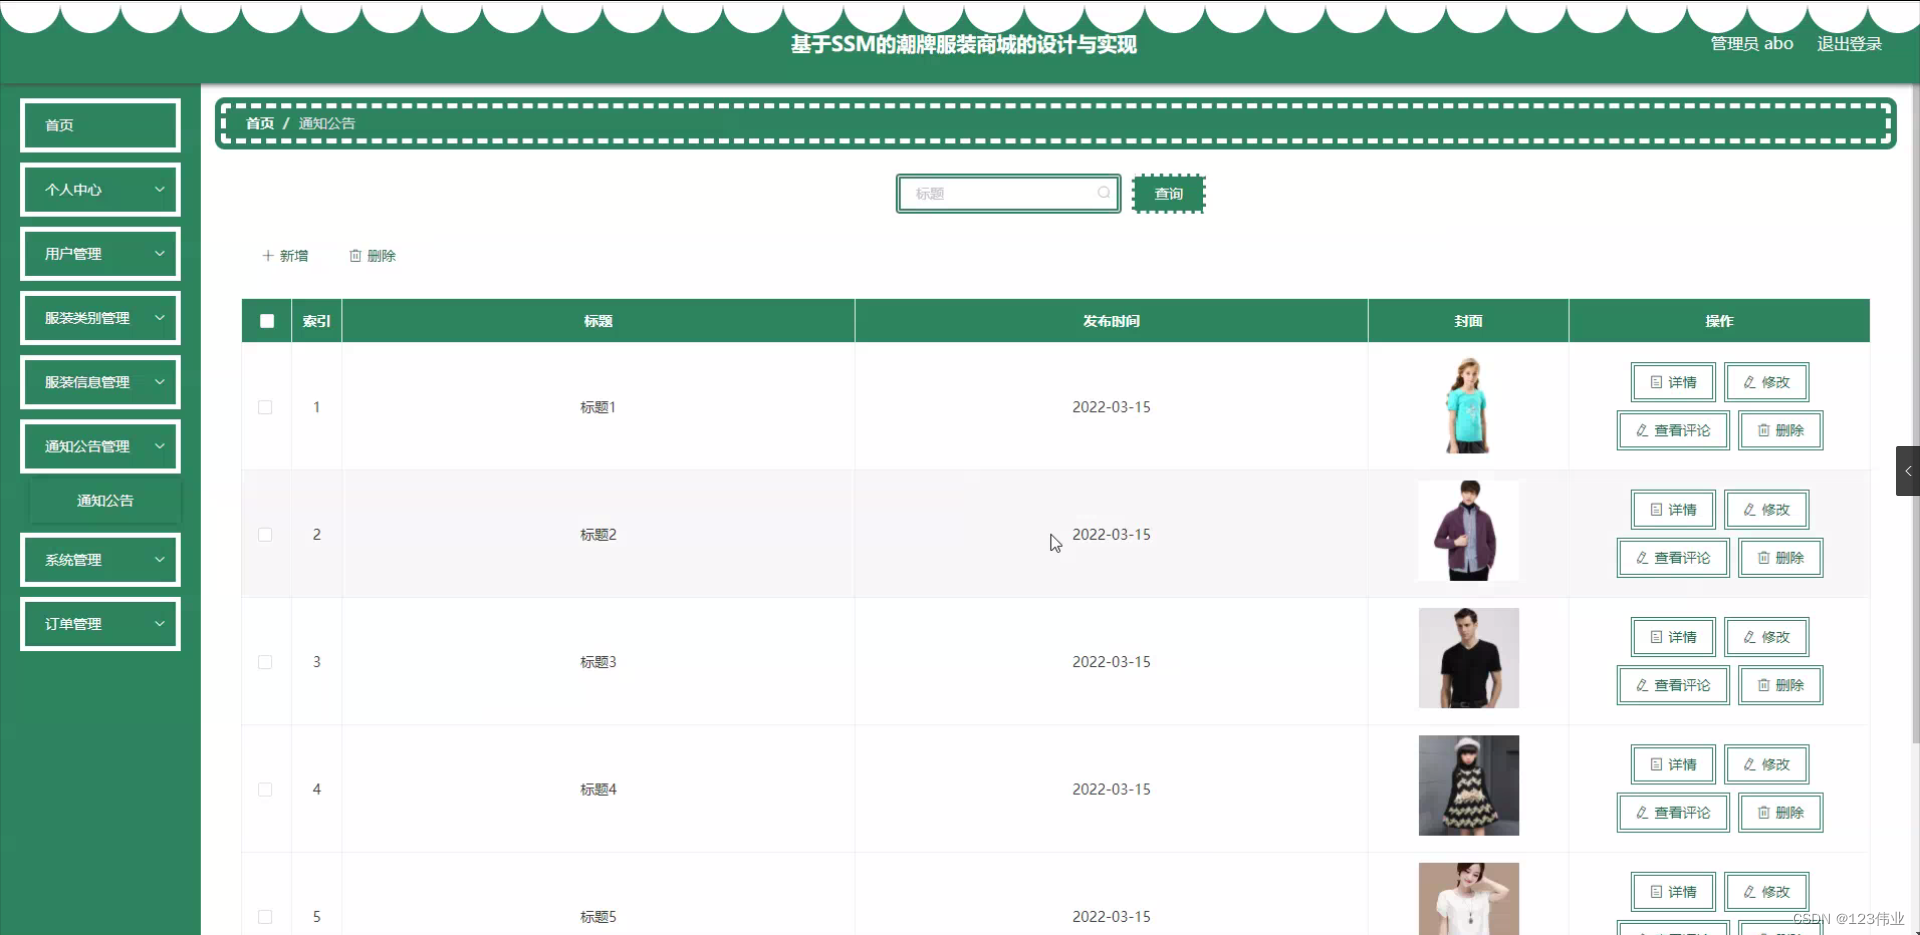The height and width of the screenshot is (935, 1920).
Task: Collapse the 通知公告管理 menu
Action: click(99, 446)
